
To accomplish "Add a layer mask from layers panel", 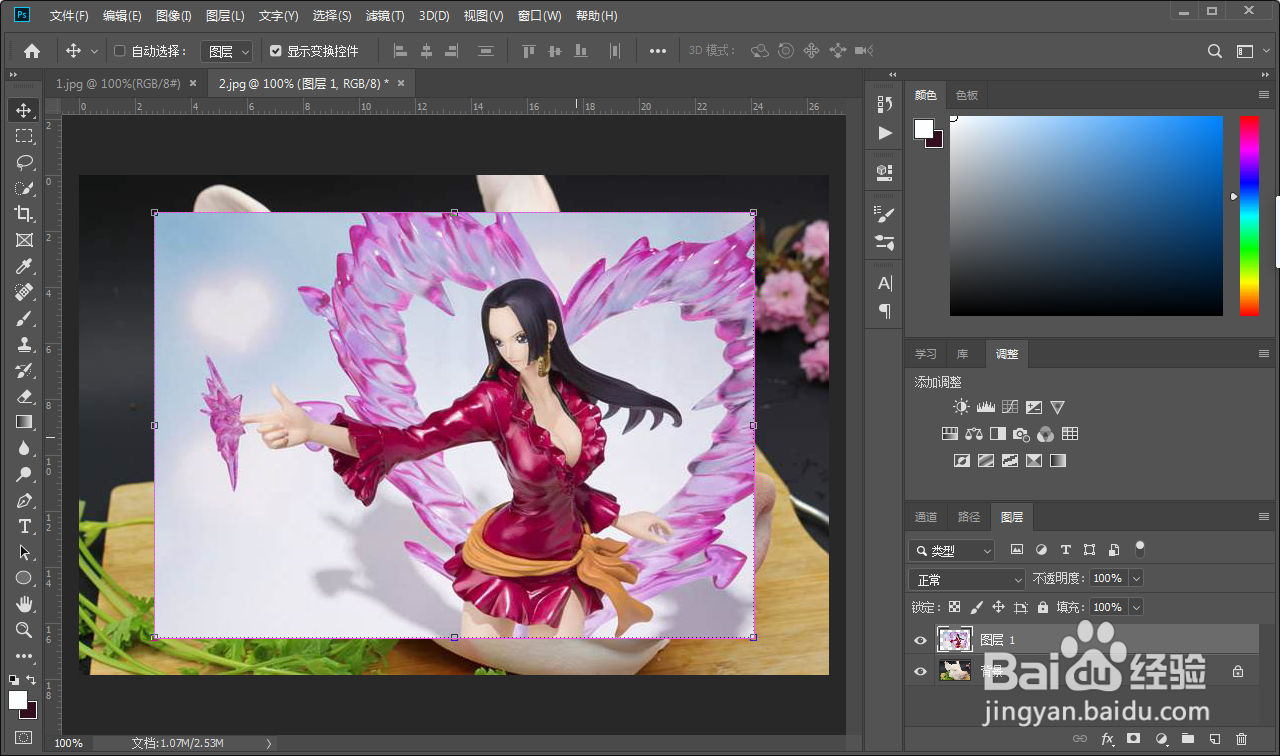I will [1133, 739].
